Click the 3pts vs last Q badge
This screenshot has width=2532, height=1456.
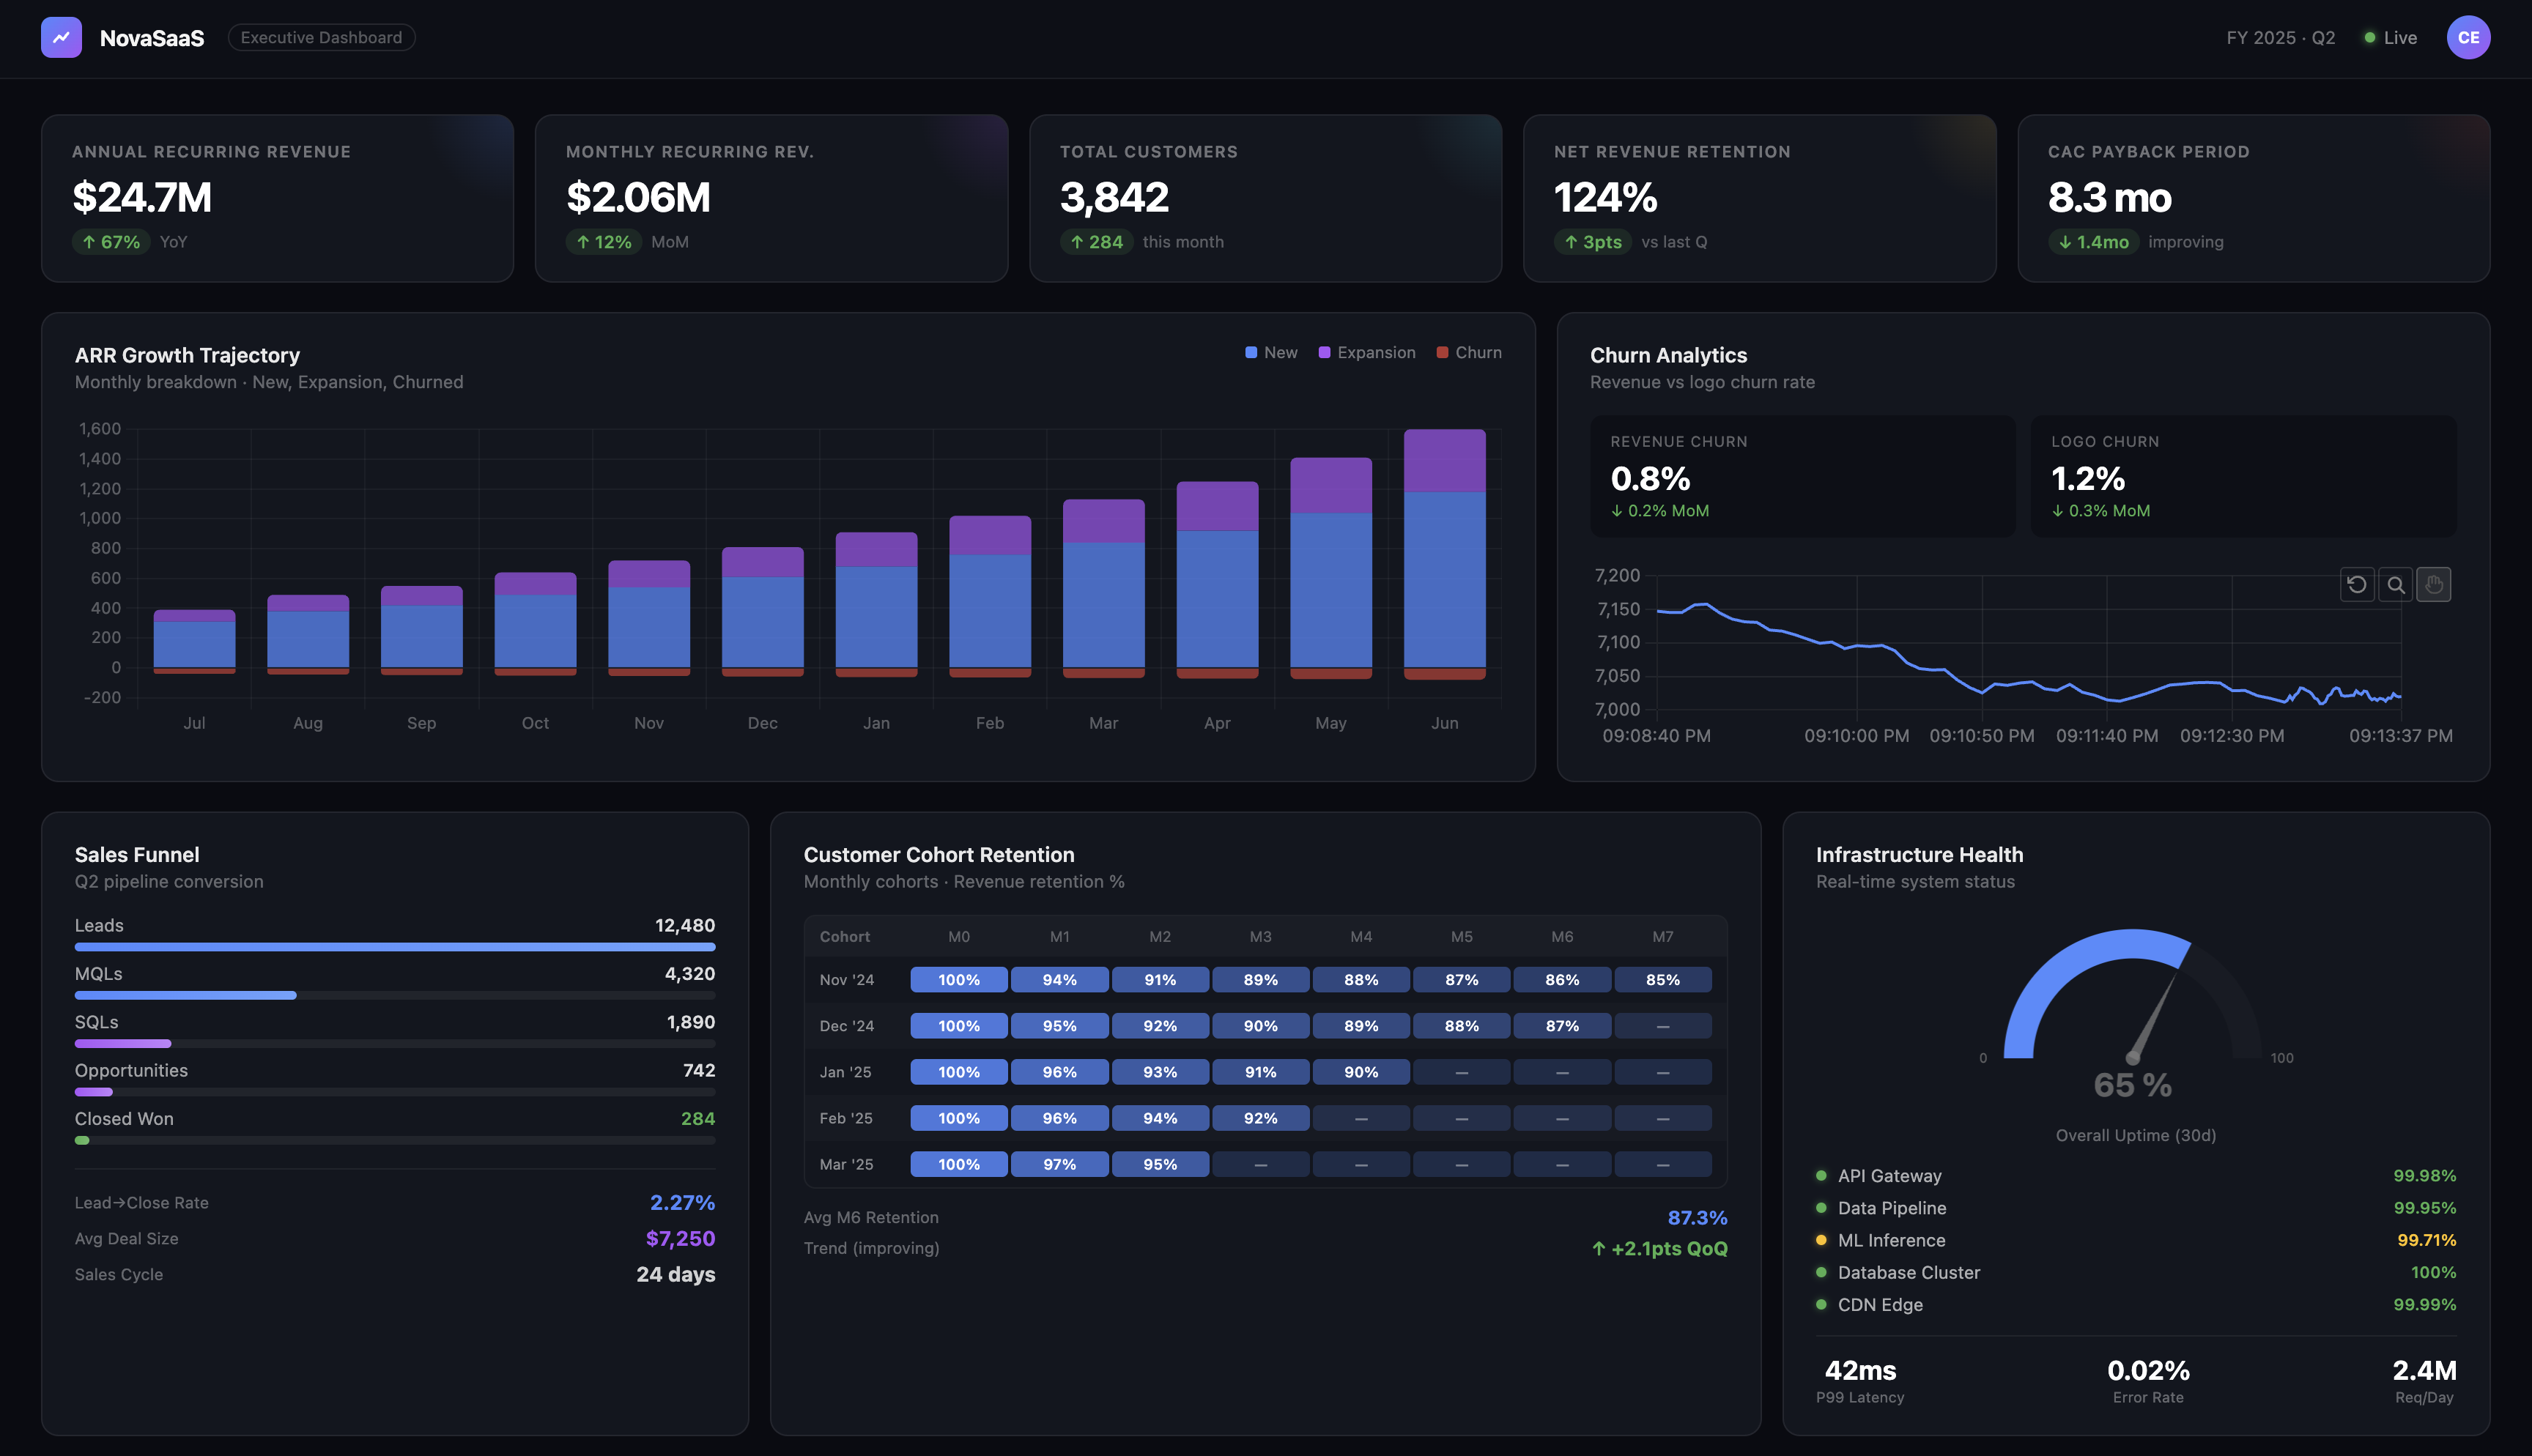[x=1593, y=242]
